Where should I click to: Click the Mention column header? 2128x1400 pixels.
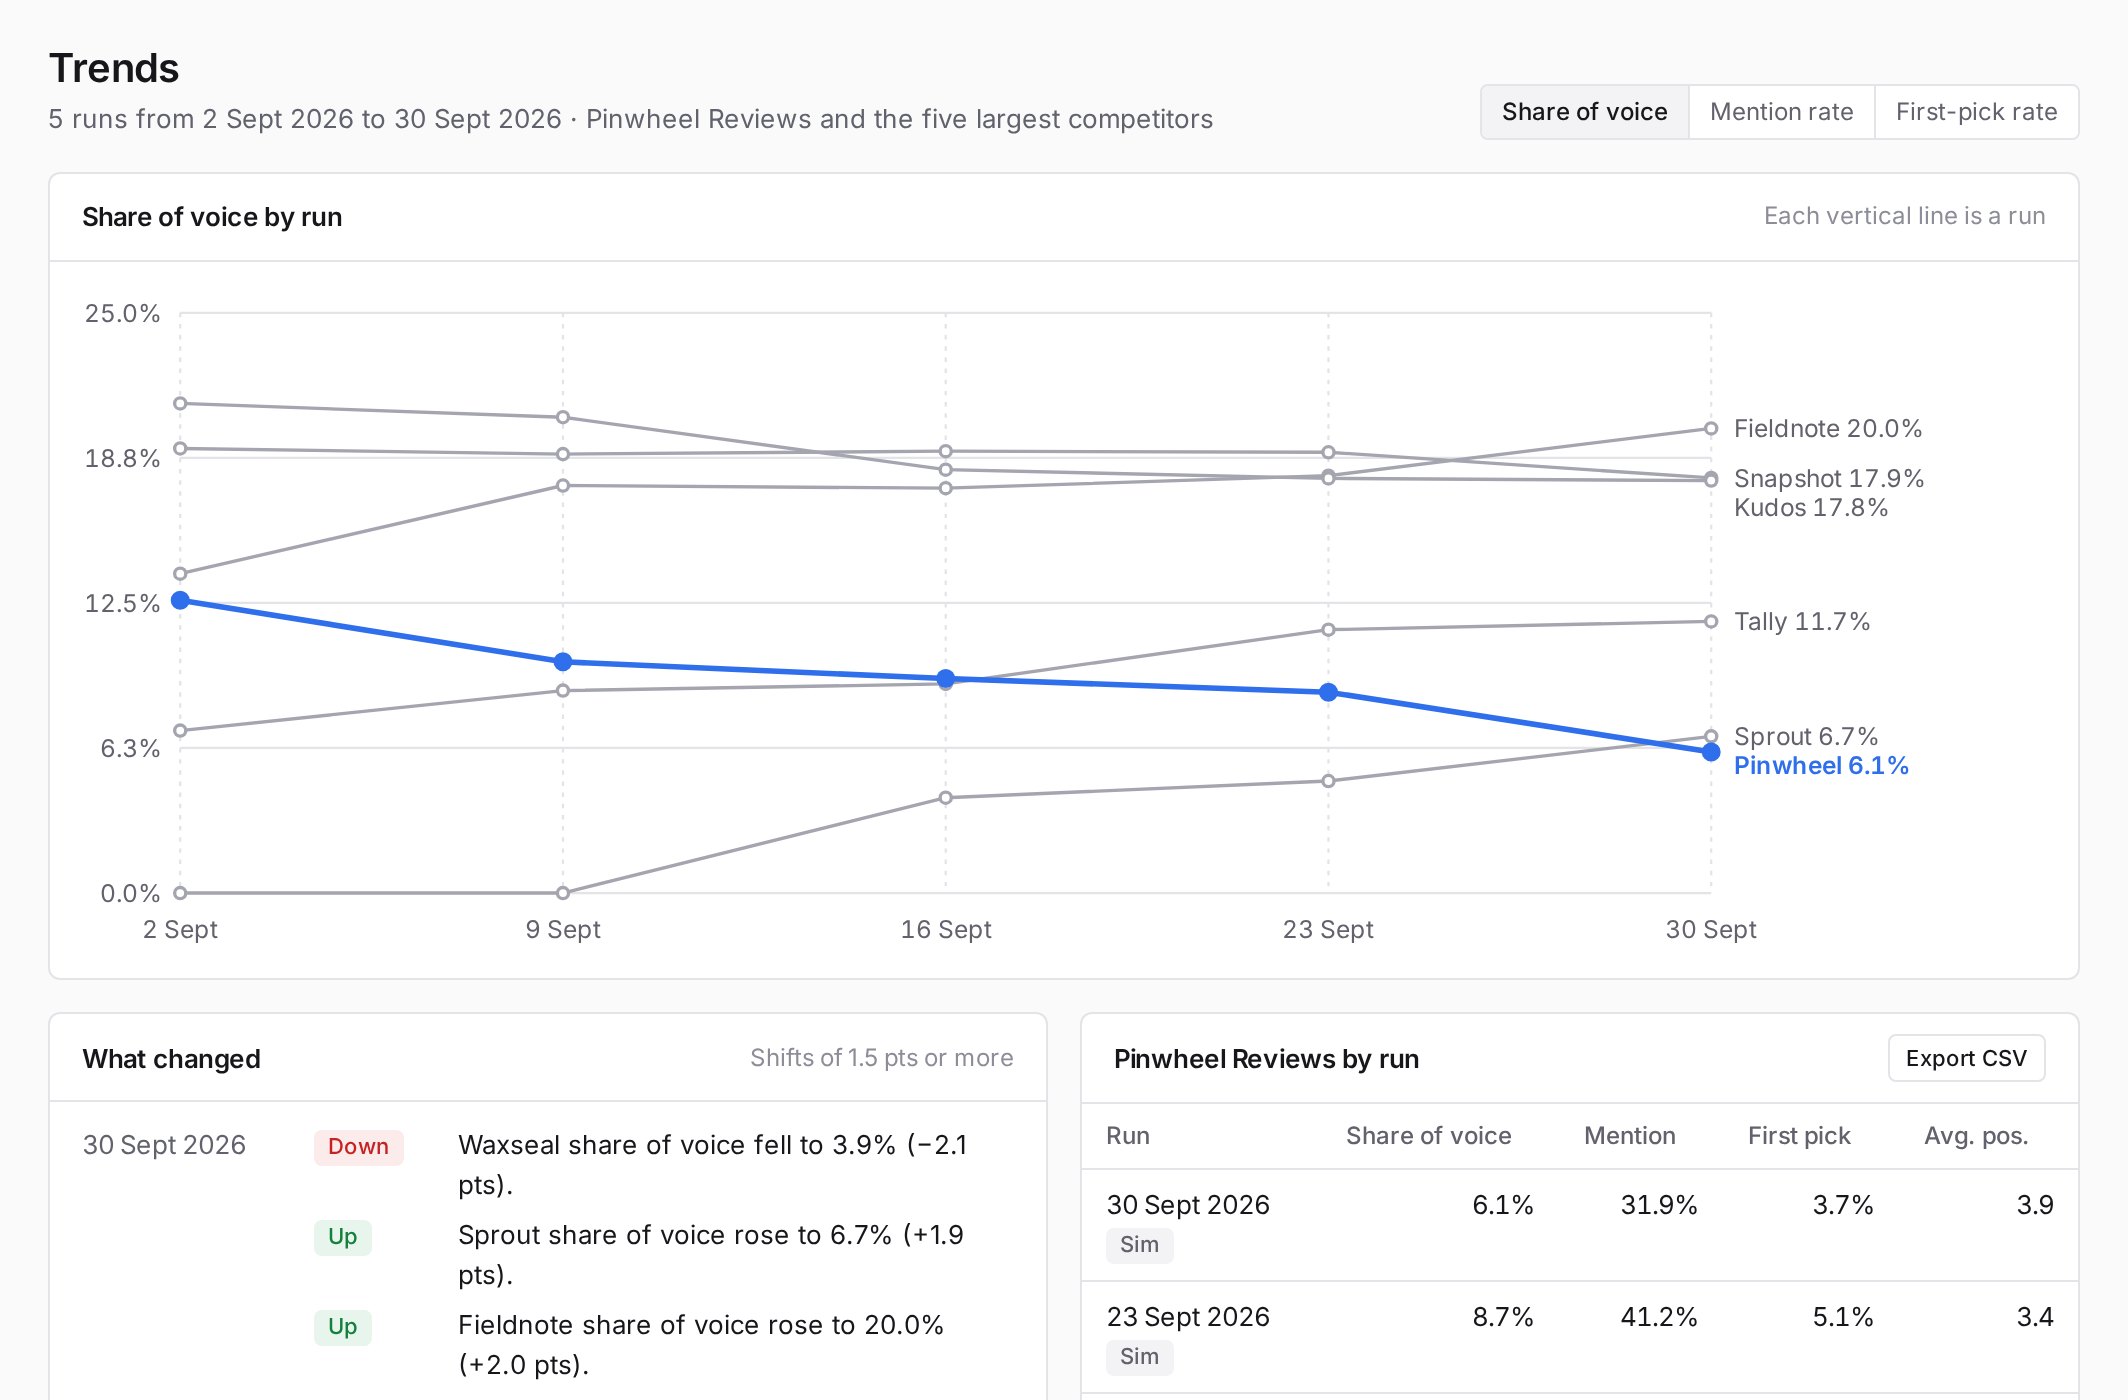point(1629,1136)
